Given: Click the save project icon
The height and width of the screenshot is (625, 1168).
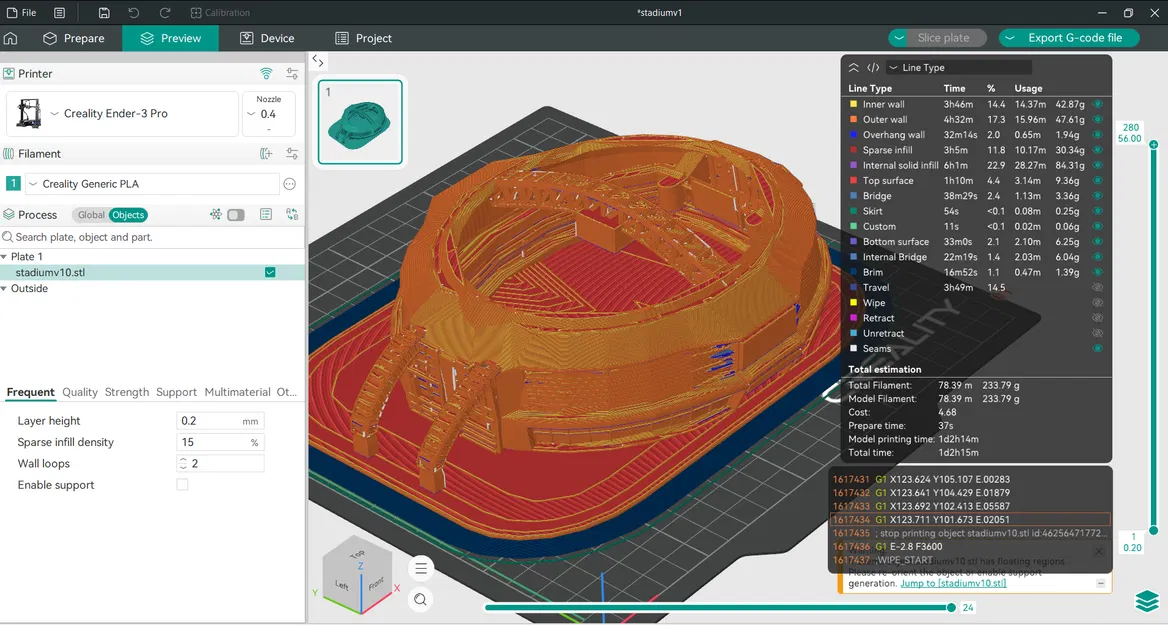Looking at the screenshot, I should tap(105, 13).
